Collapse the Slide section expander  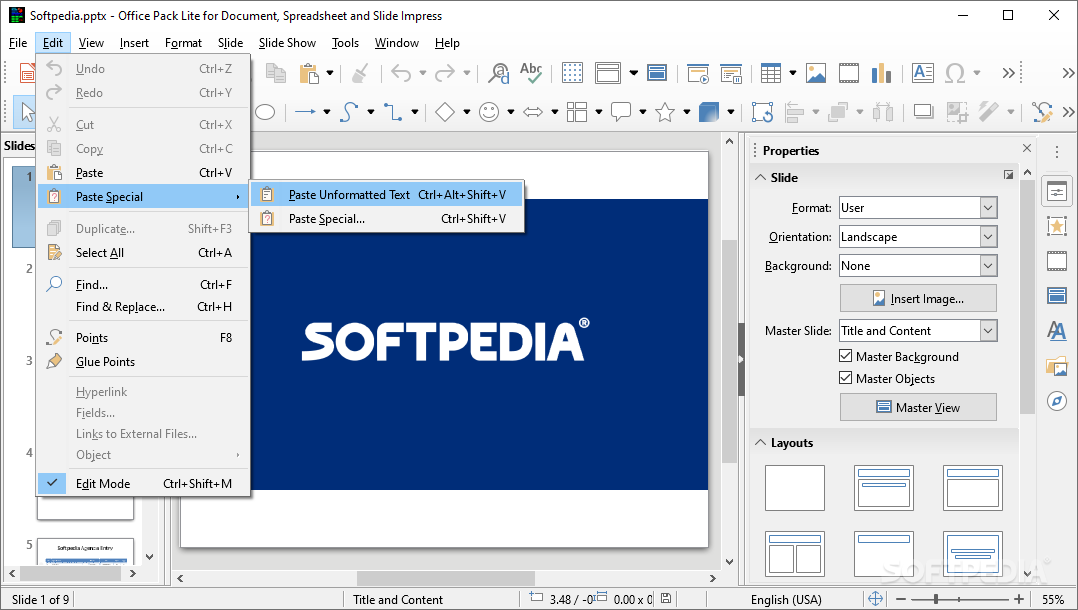click(760, 177)
